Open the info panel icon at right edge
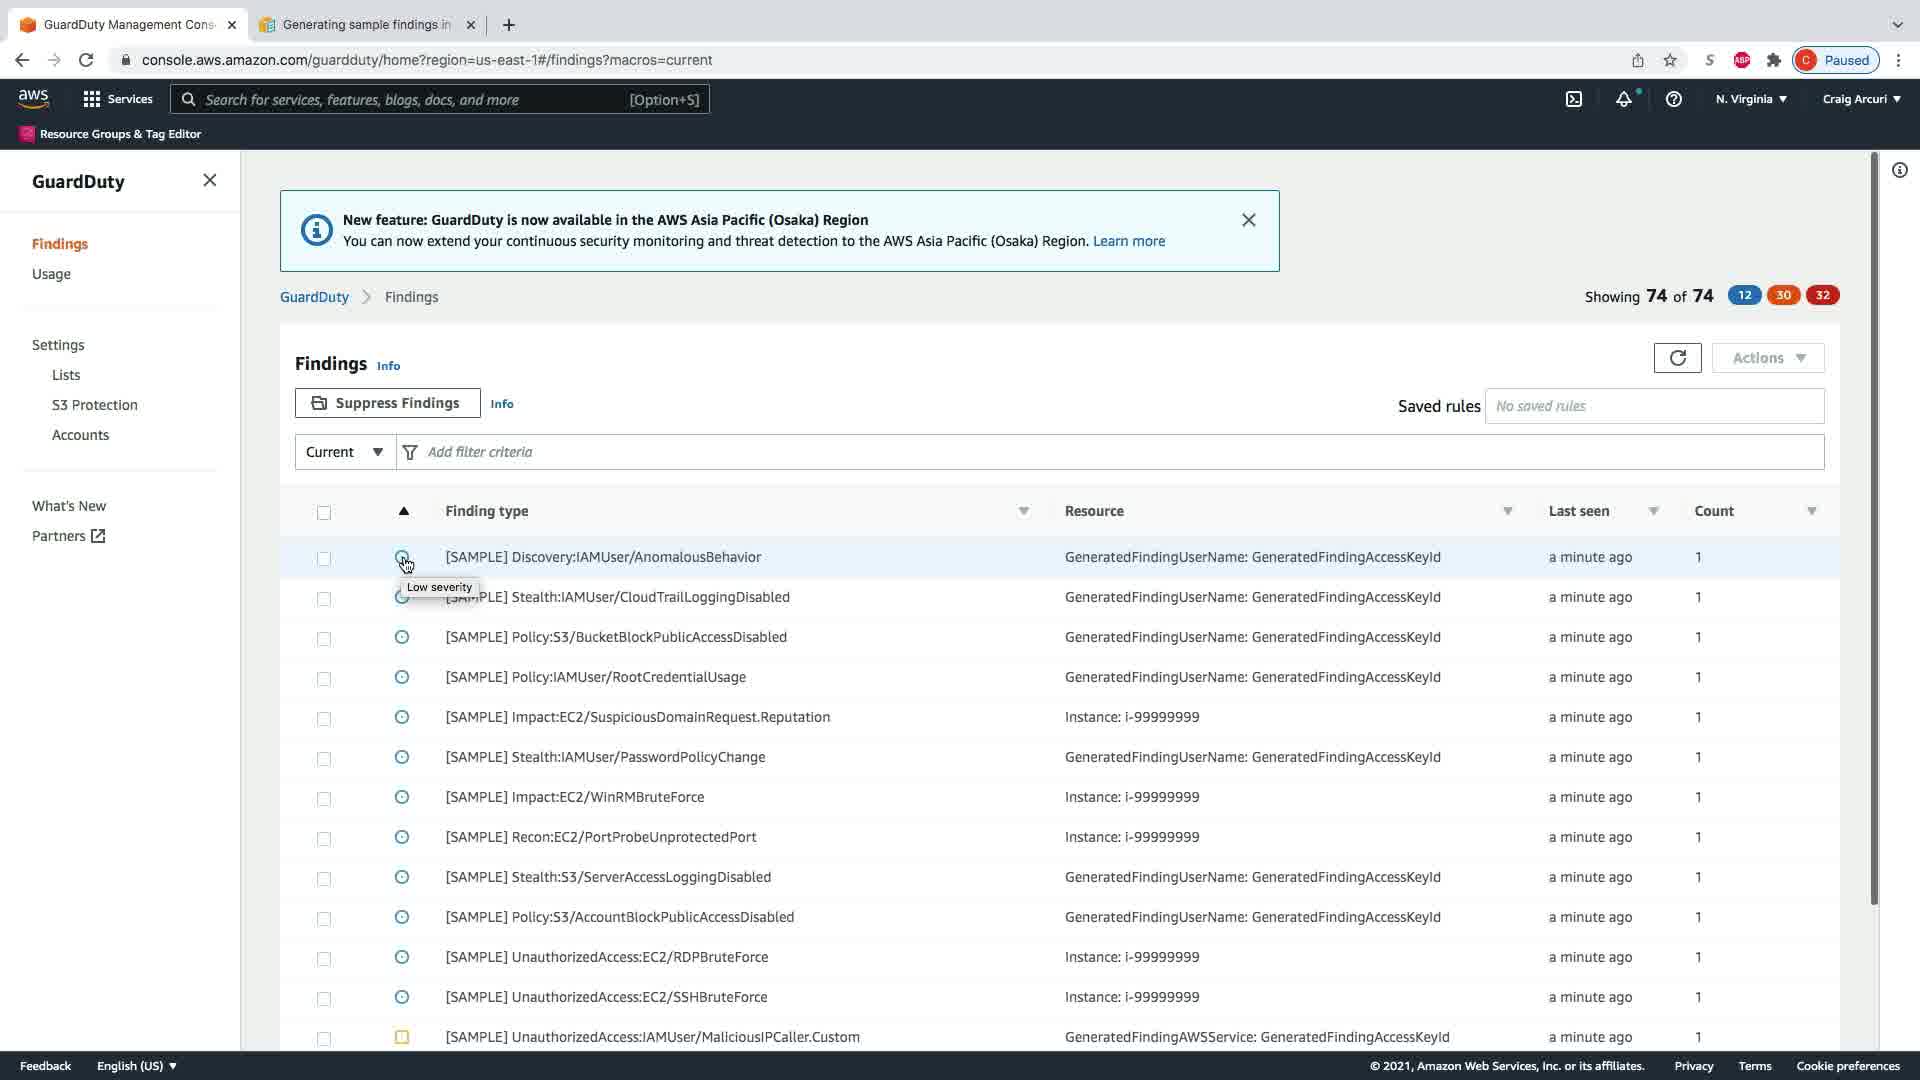Image resolution: width=1920 pixels, height=1080 pixels. click(x=1899, y=170)
